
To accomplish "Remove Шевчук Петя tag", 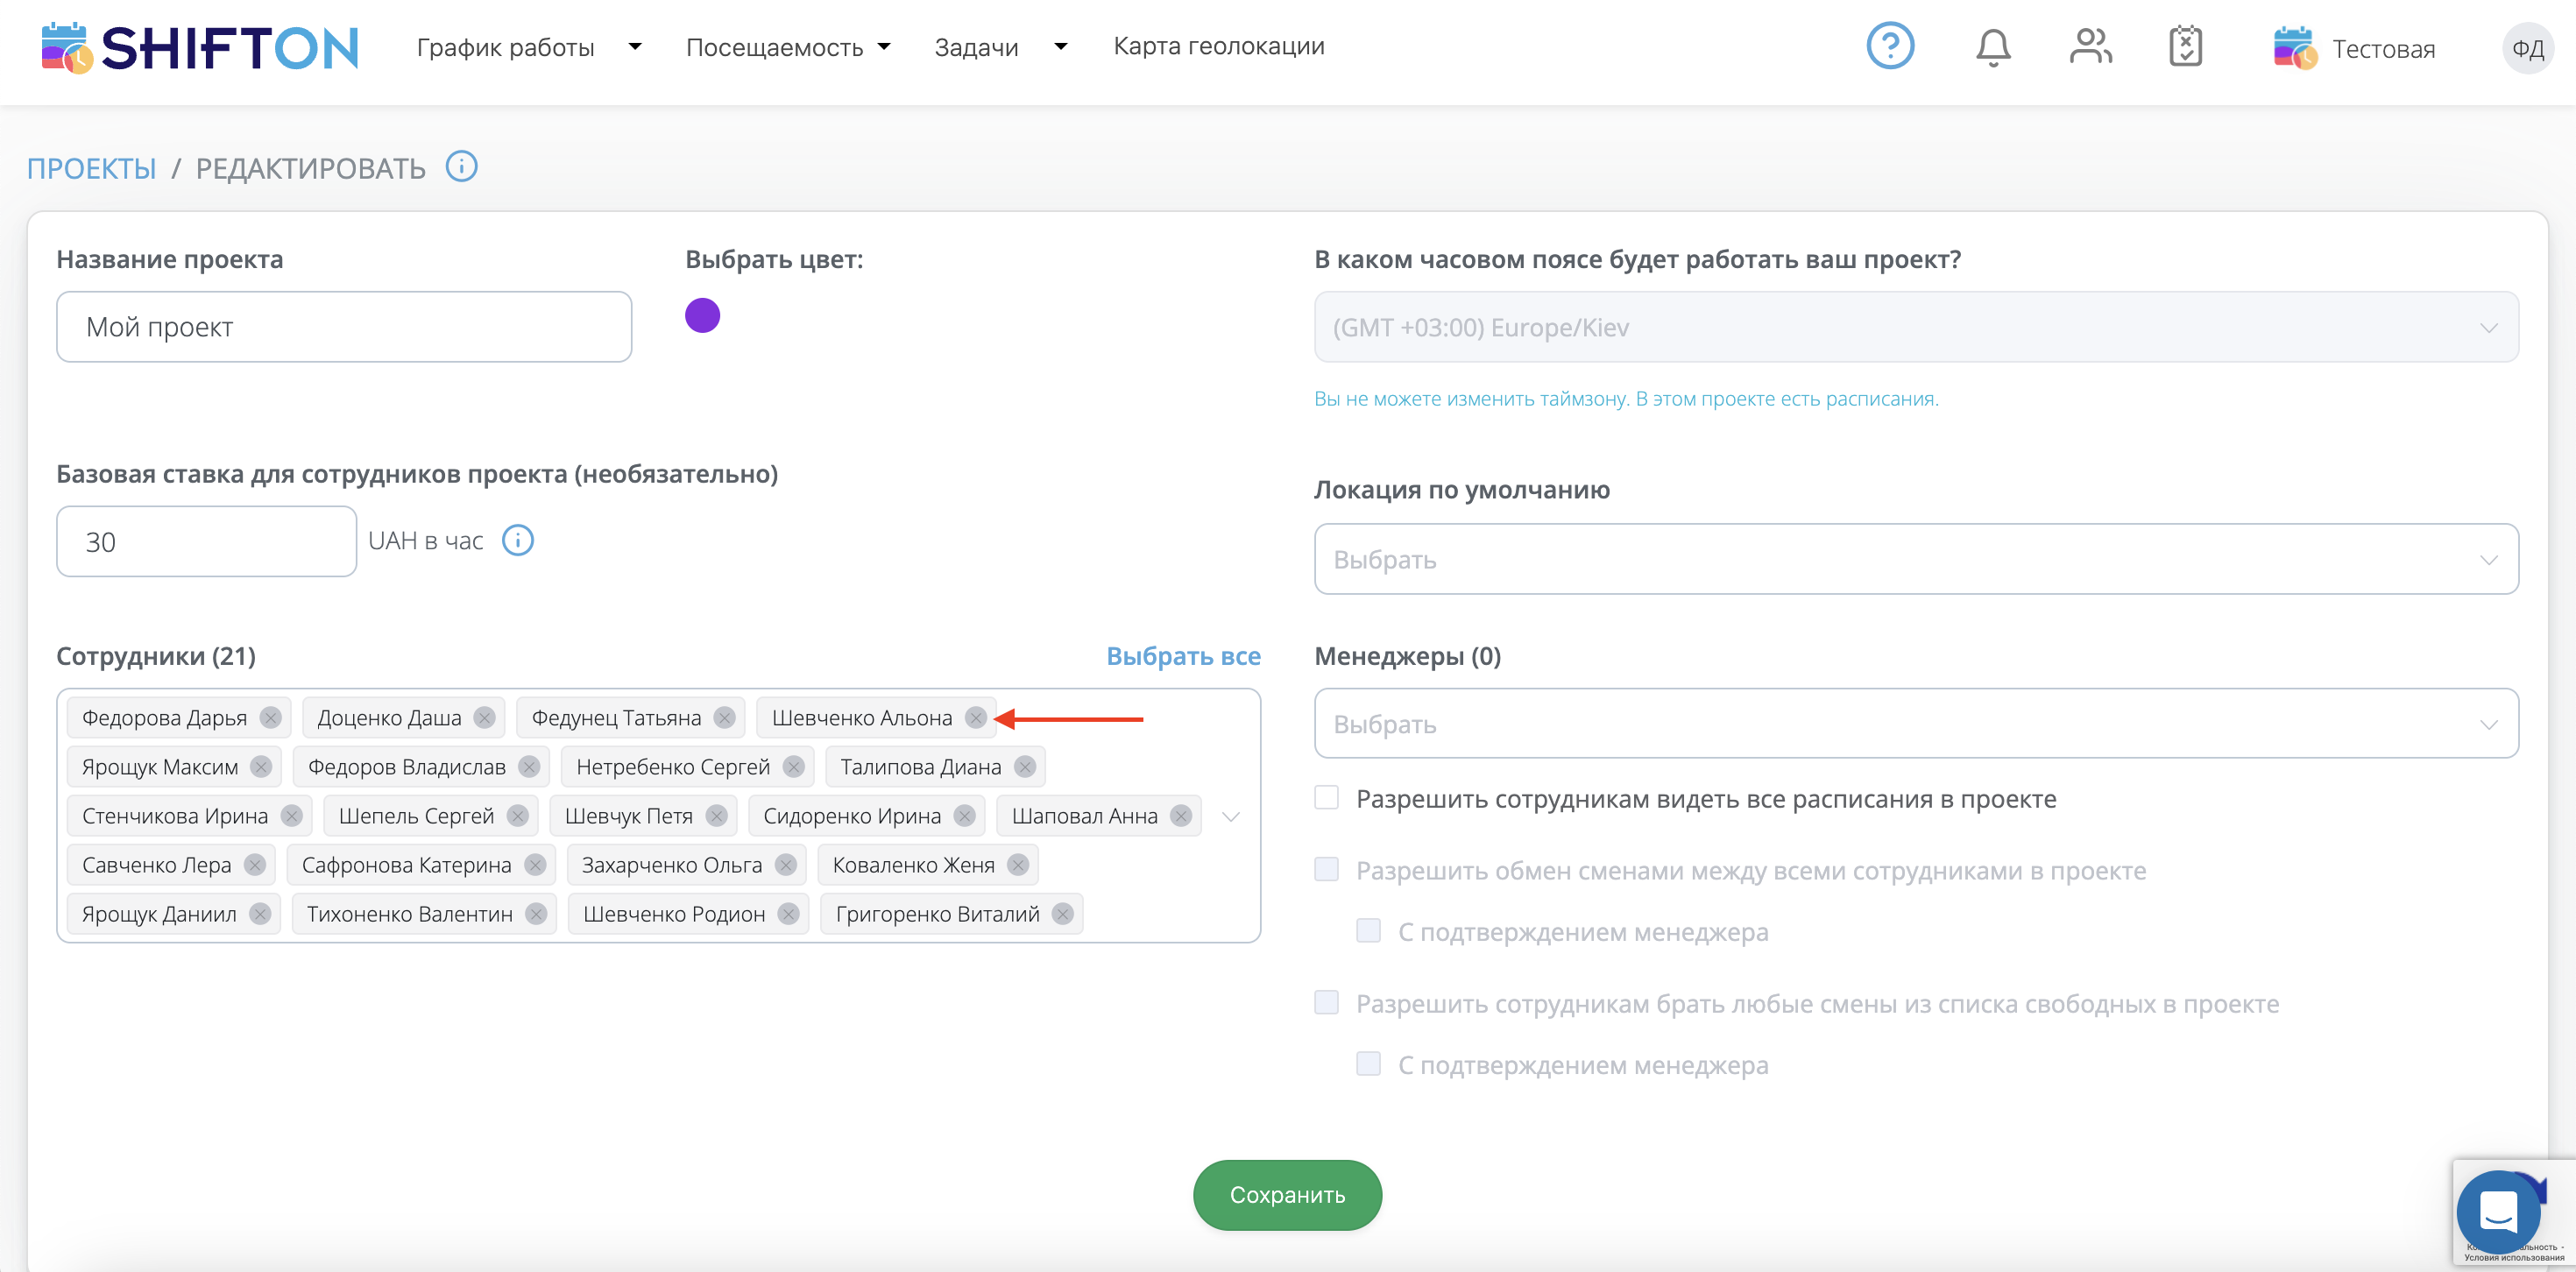I will 716,816.
